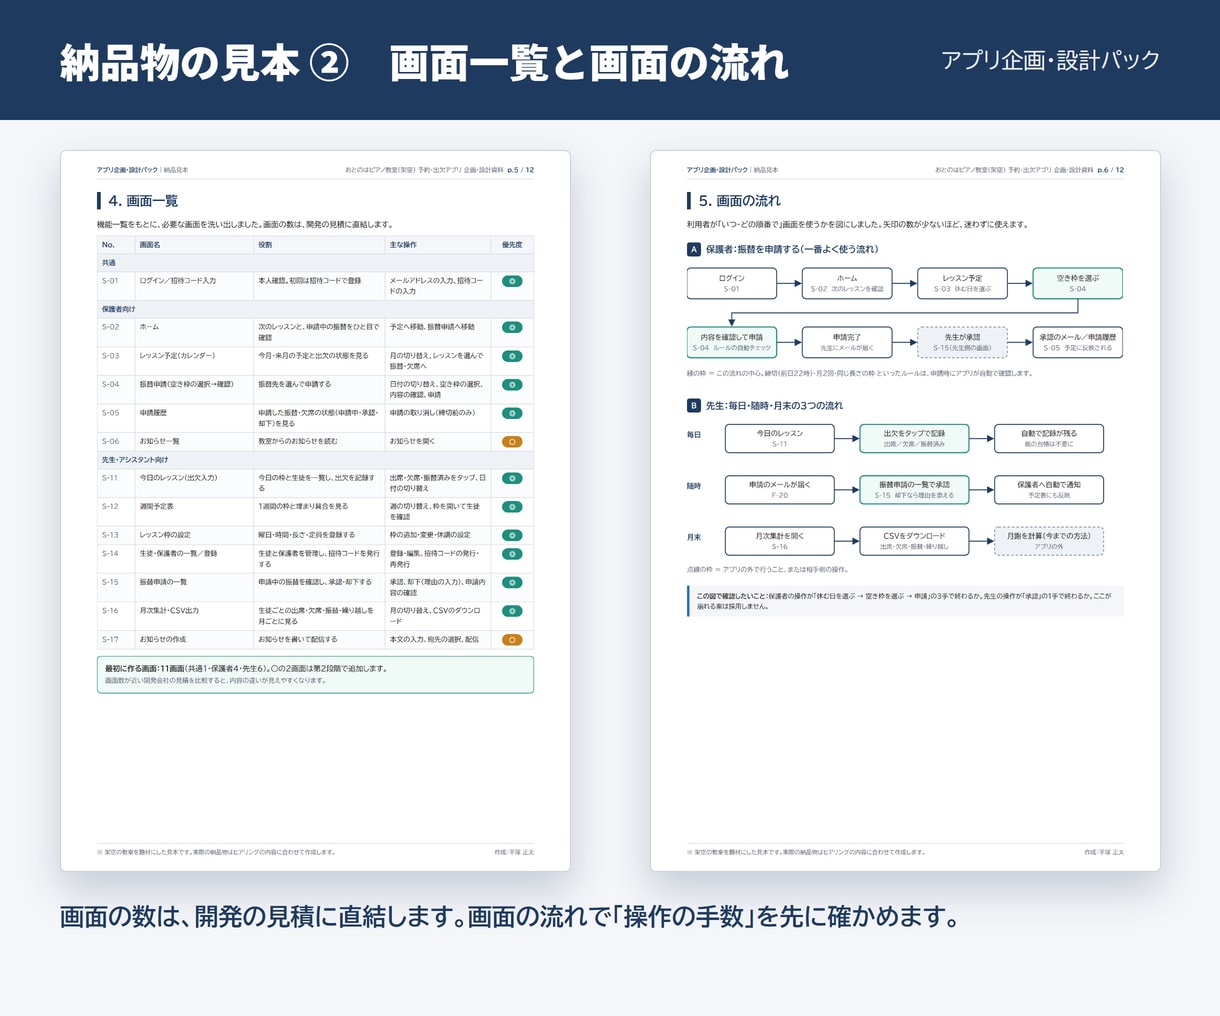Click the dashed 先生が承認 flow box
Viewport: 1220px width, 1016px height.
(962, 342)
